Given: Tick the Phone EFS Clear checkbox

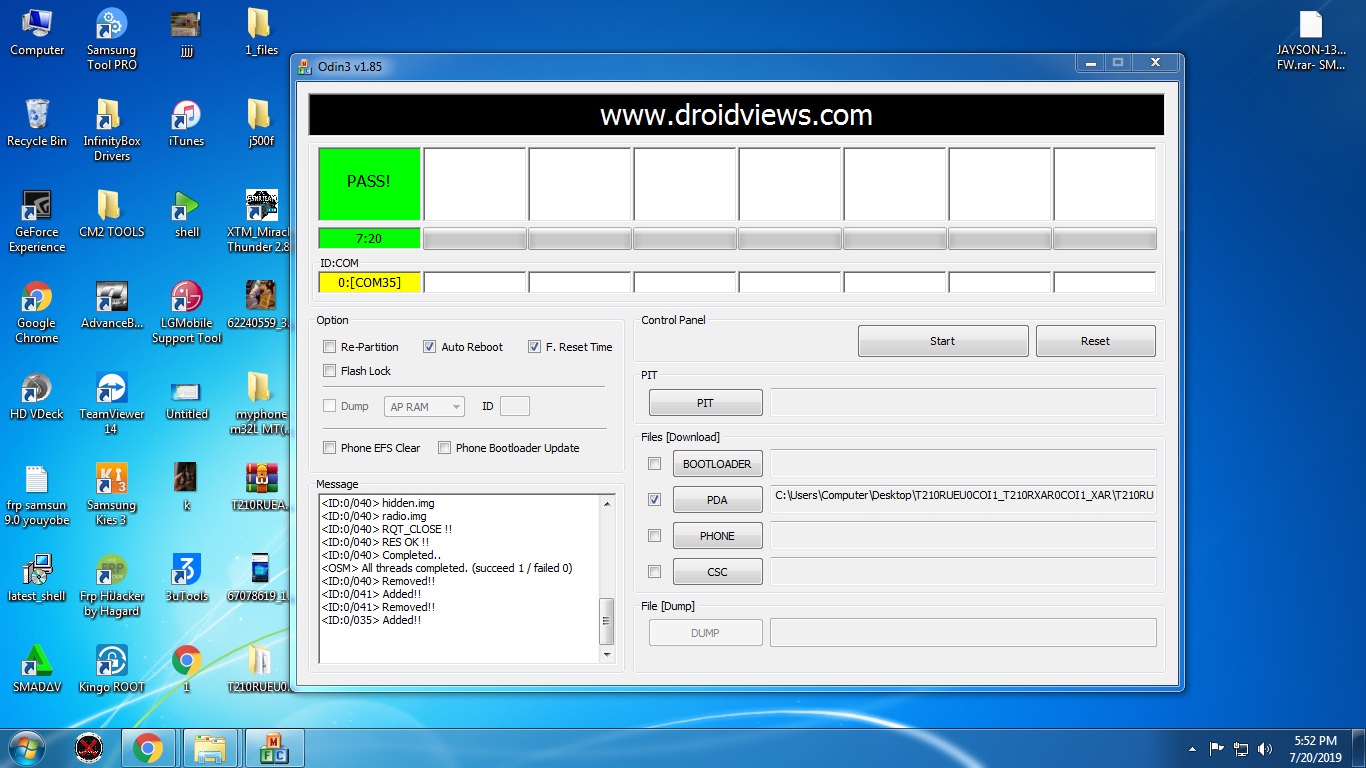Looking at the screenshot, I should click(330, 448).
